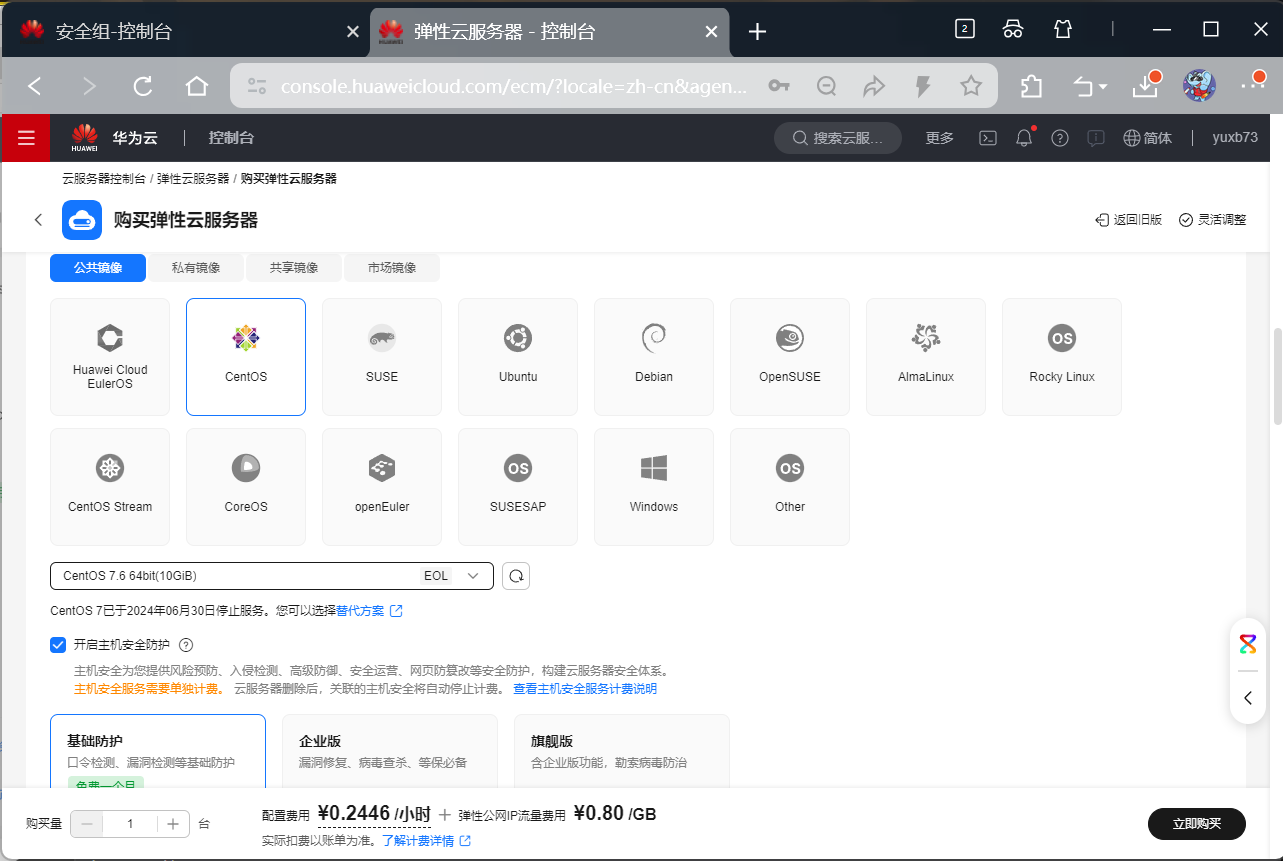Open the yuxb73 account menu
1283x861 pixels.
(1235, 138)
